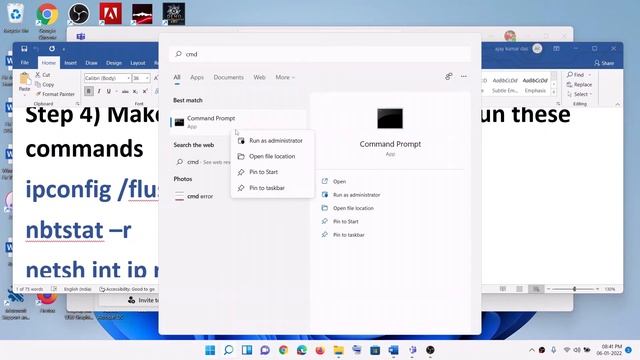Expand the Word Styles gallery more arrow

coord(554,93)
